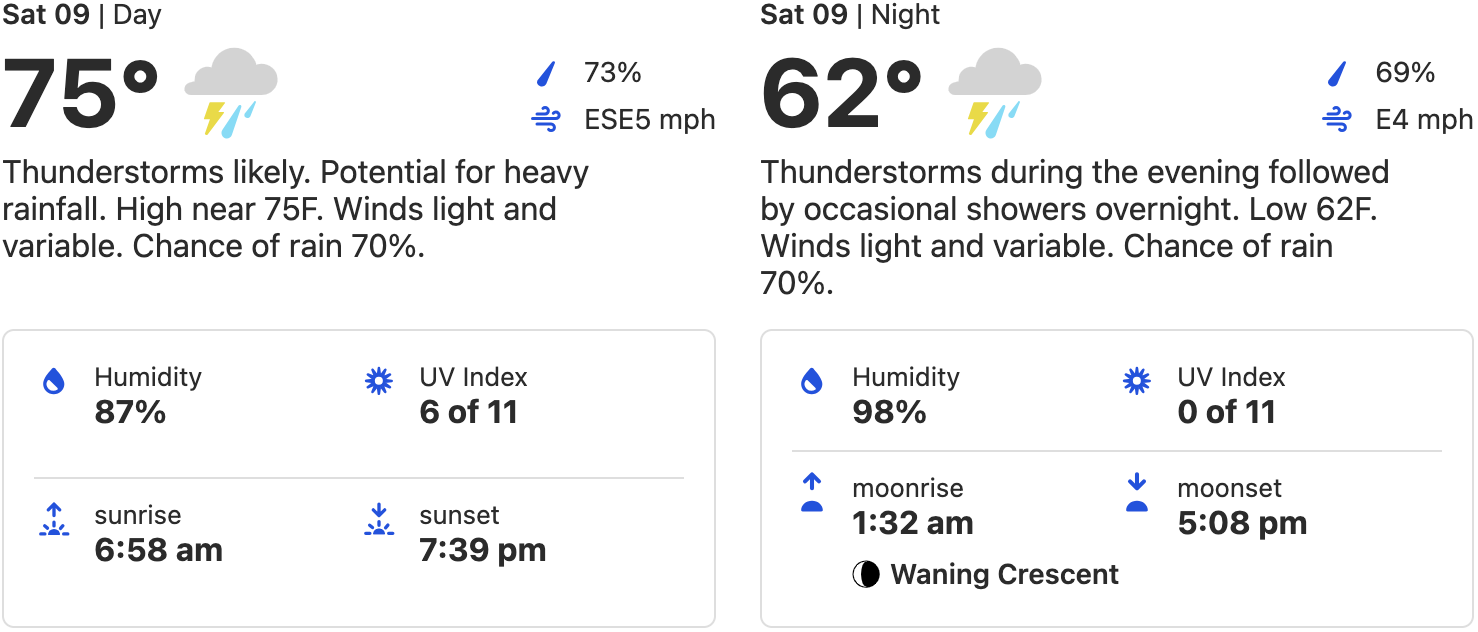Click the moonrise icon
The image size is (1478, 632).
pos(812,493)
